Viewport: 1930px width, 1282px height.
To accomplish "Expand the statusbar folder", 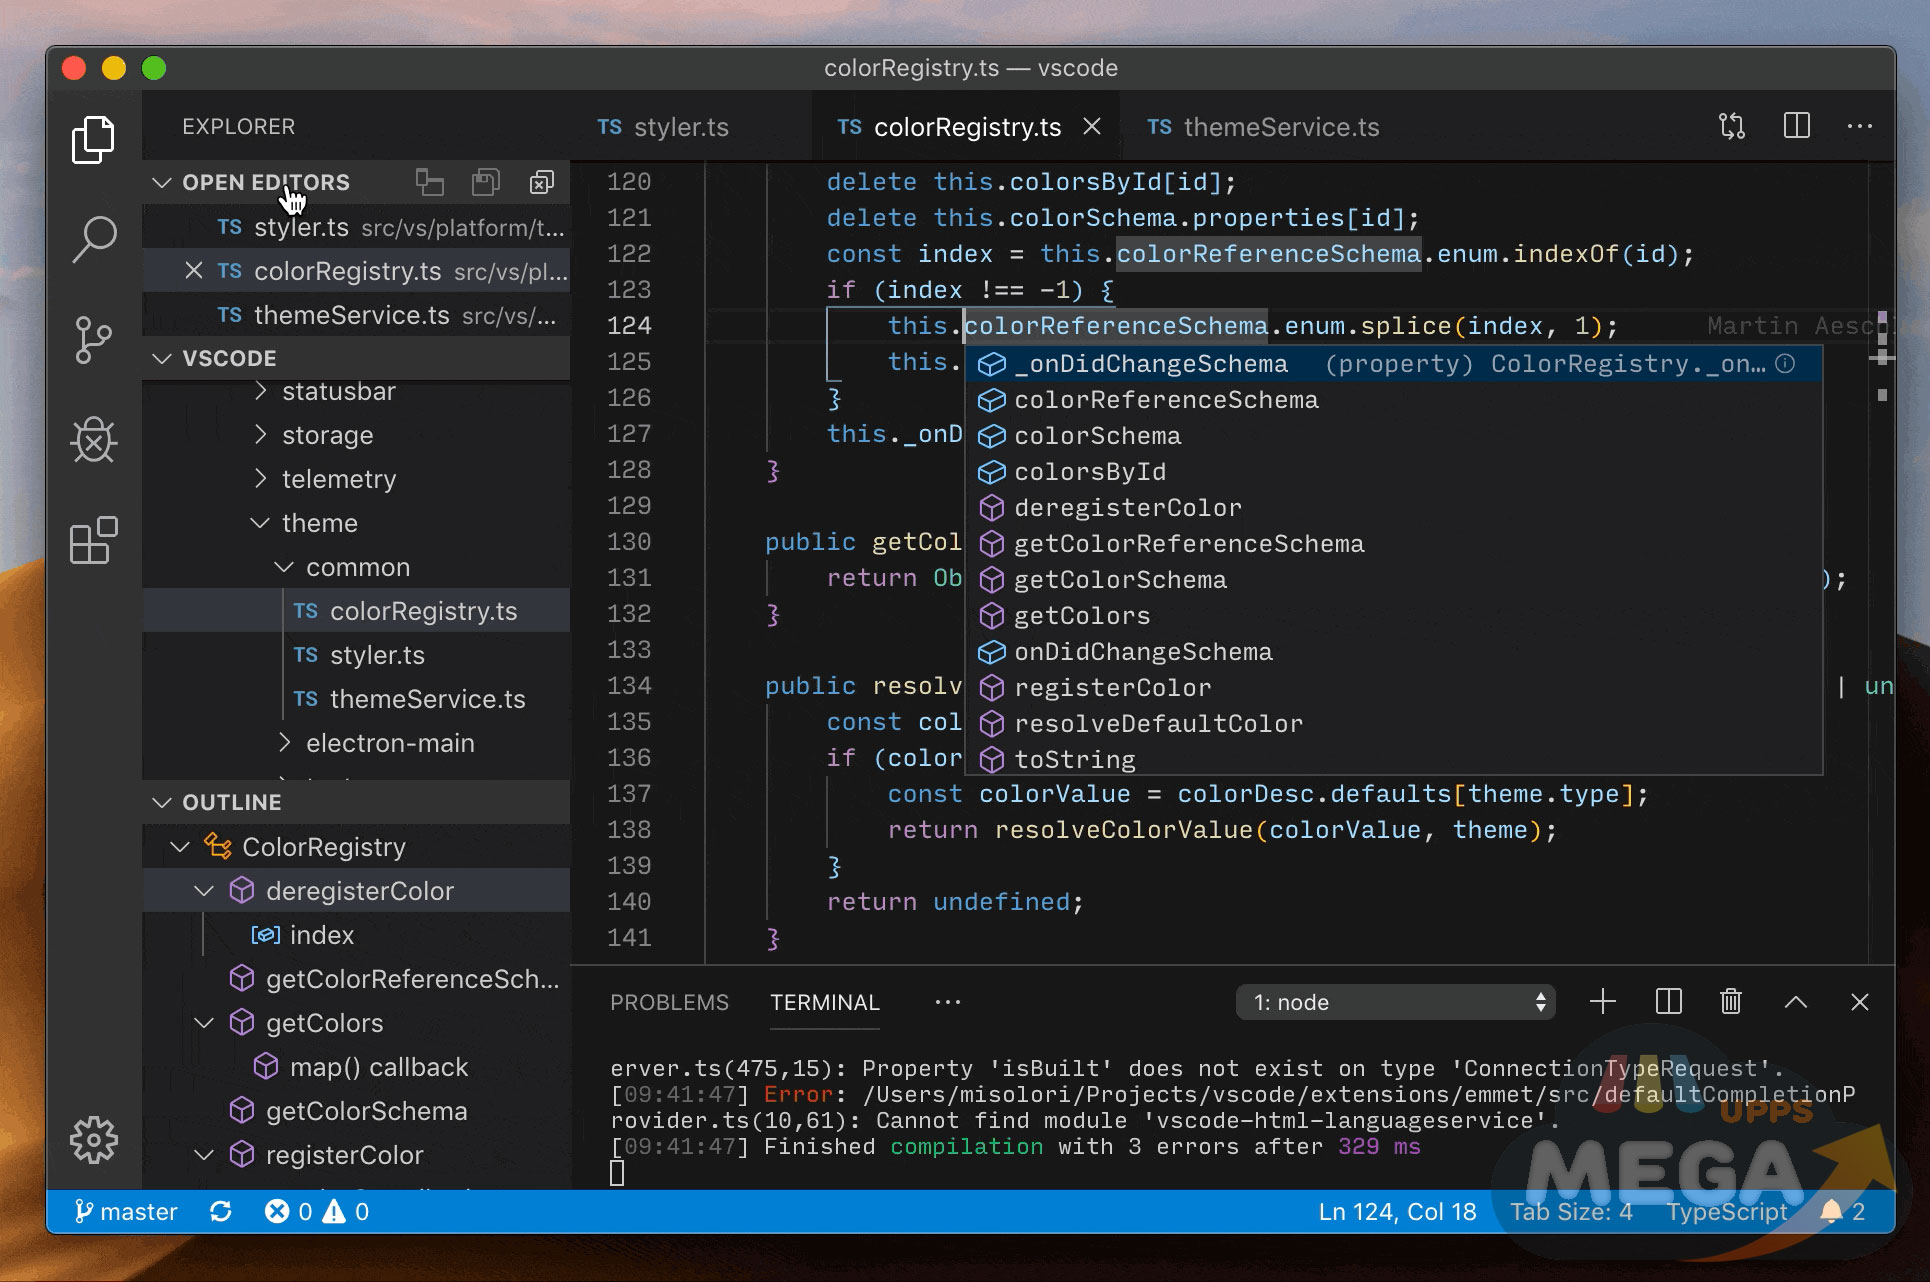I will 260,391.
